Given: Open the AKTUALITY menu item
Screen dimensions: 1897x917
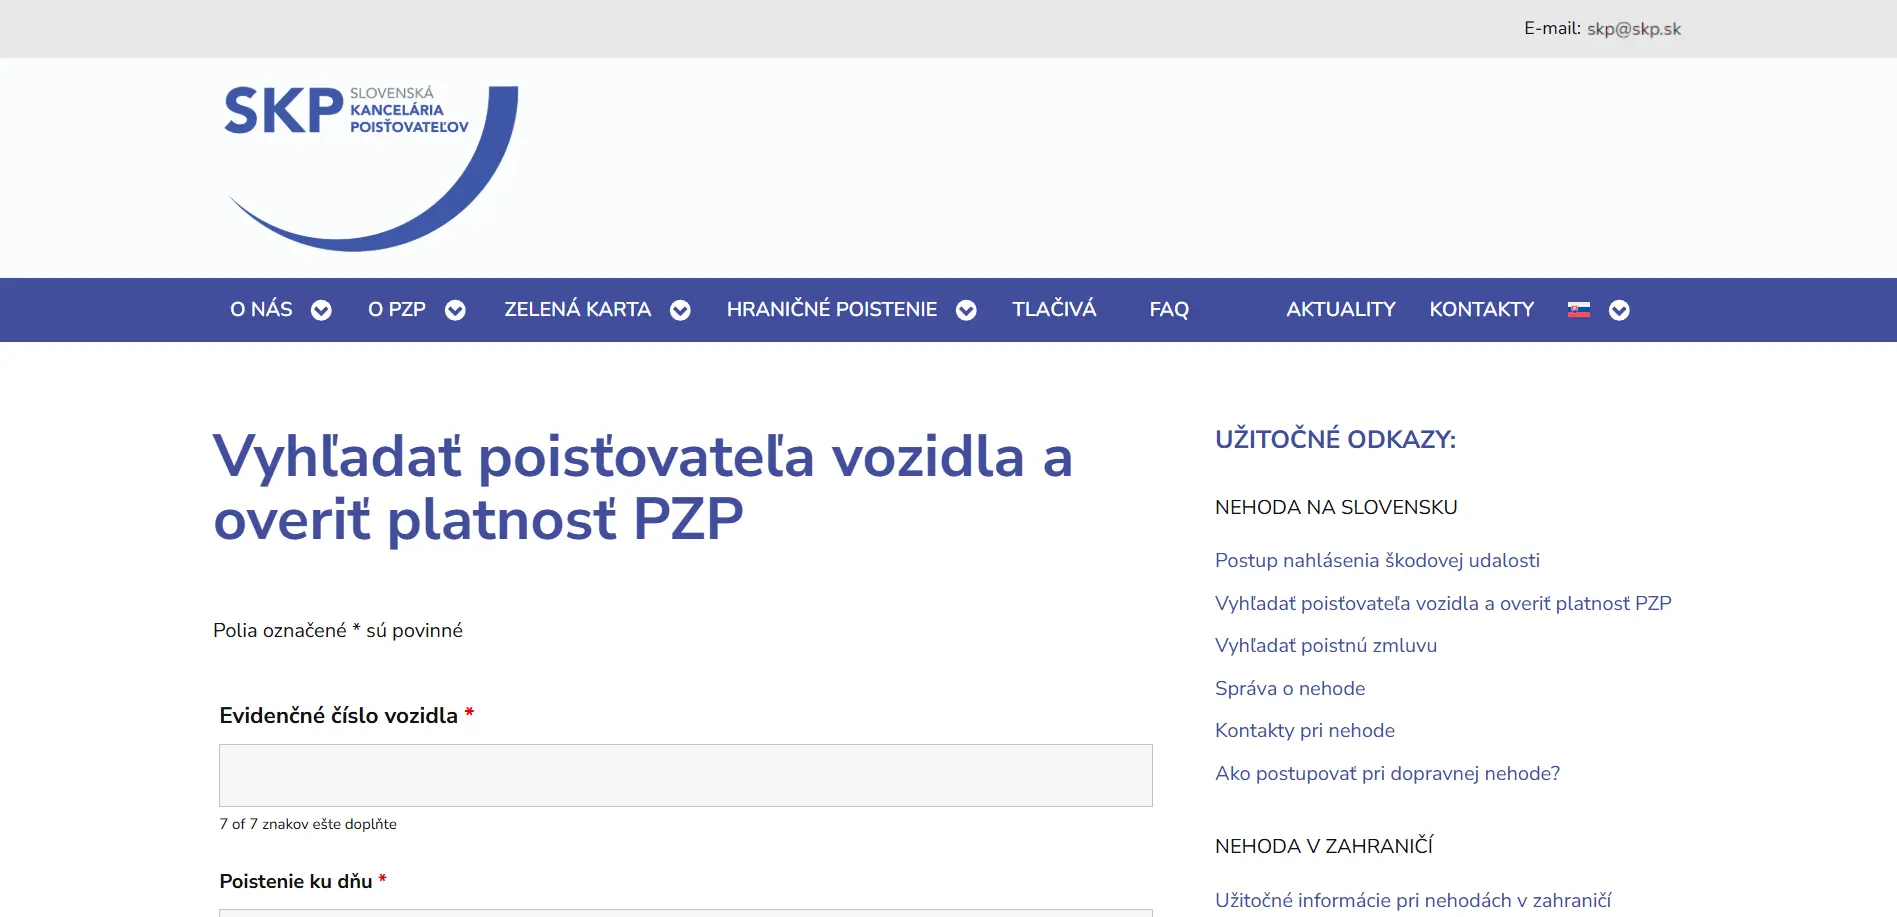Looking at the screenshot, I should click(x=1340, y=310).
